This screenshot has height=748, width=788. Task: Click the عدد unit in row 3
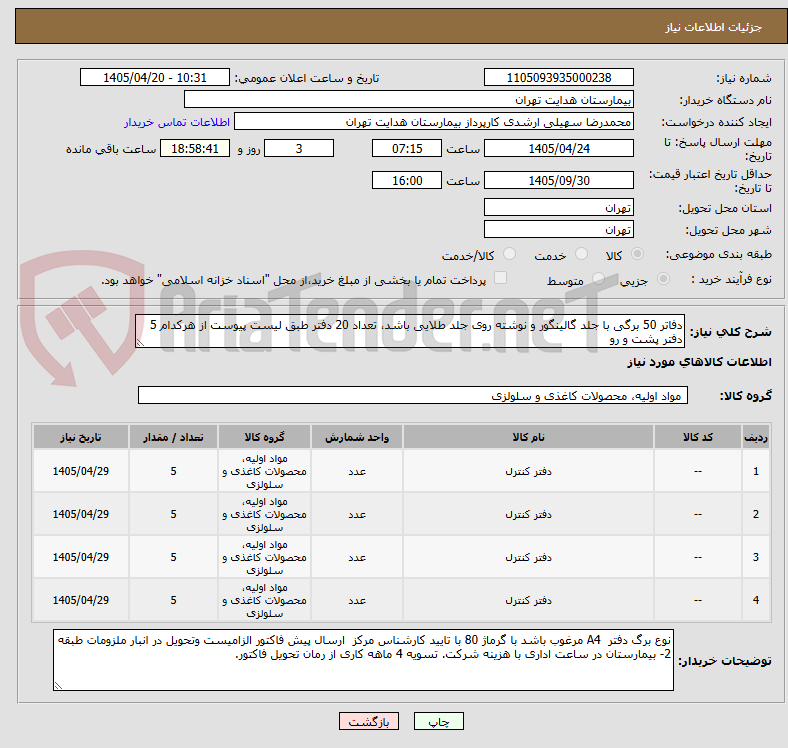coord(357,557)
